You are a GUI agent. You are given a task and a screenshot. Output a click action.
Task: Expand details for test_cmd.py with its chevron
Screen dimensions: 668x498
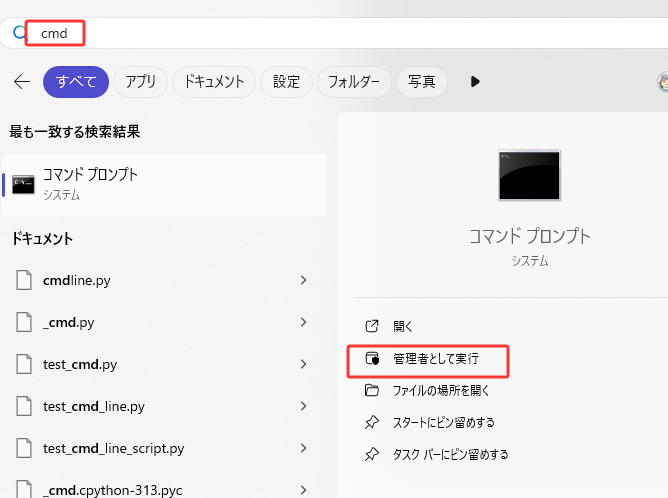coord(303,364)
